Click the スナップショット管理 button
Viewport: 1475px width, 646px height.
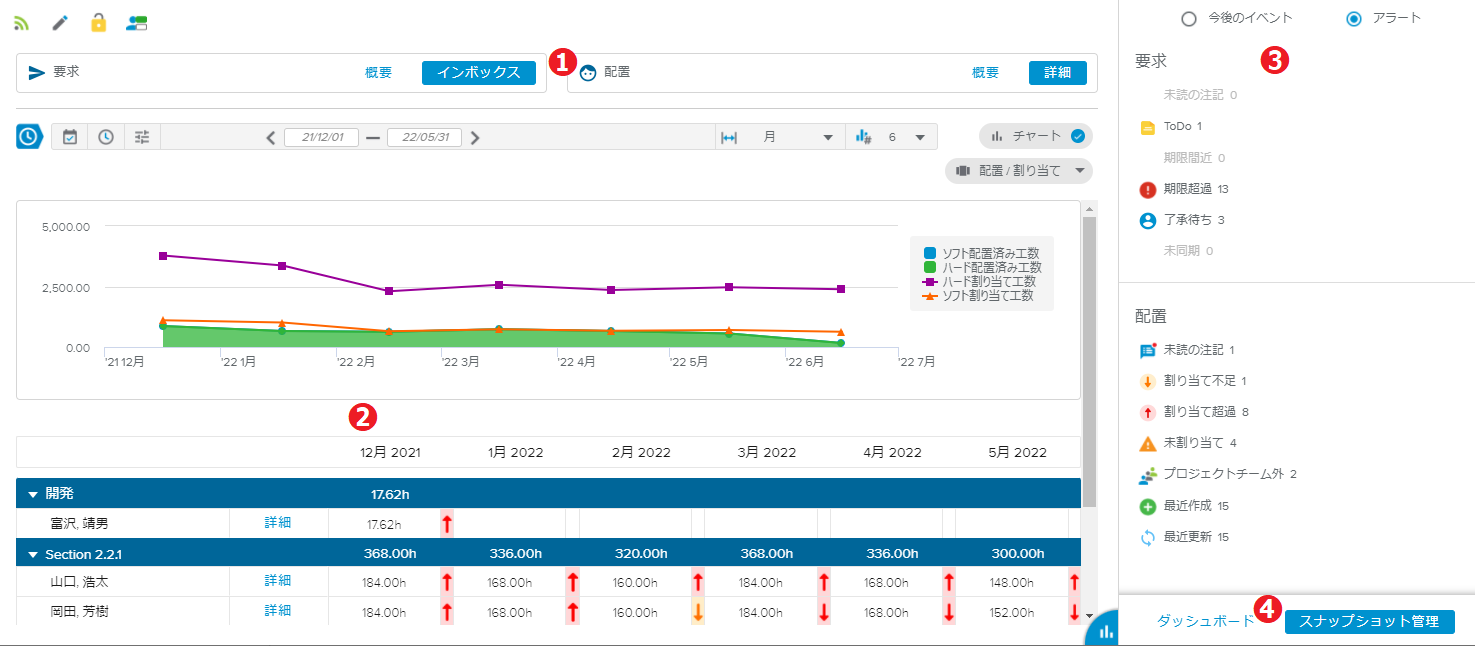[1369, 621]
